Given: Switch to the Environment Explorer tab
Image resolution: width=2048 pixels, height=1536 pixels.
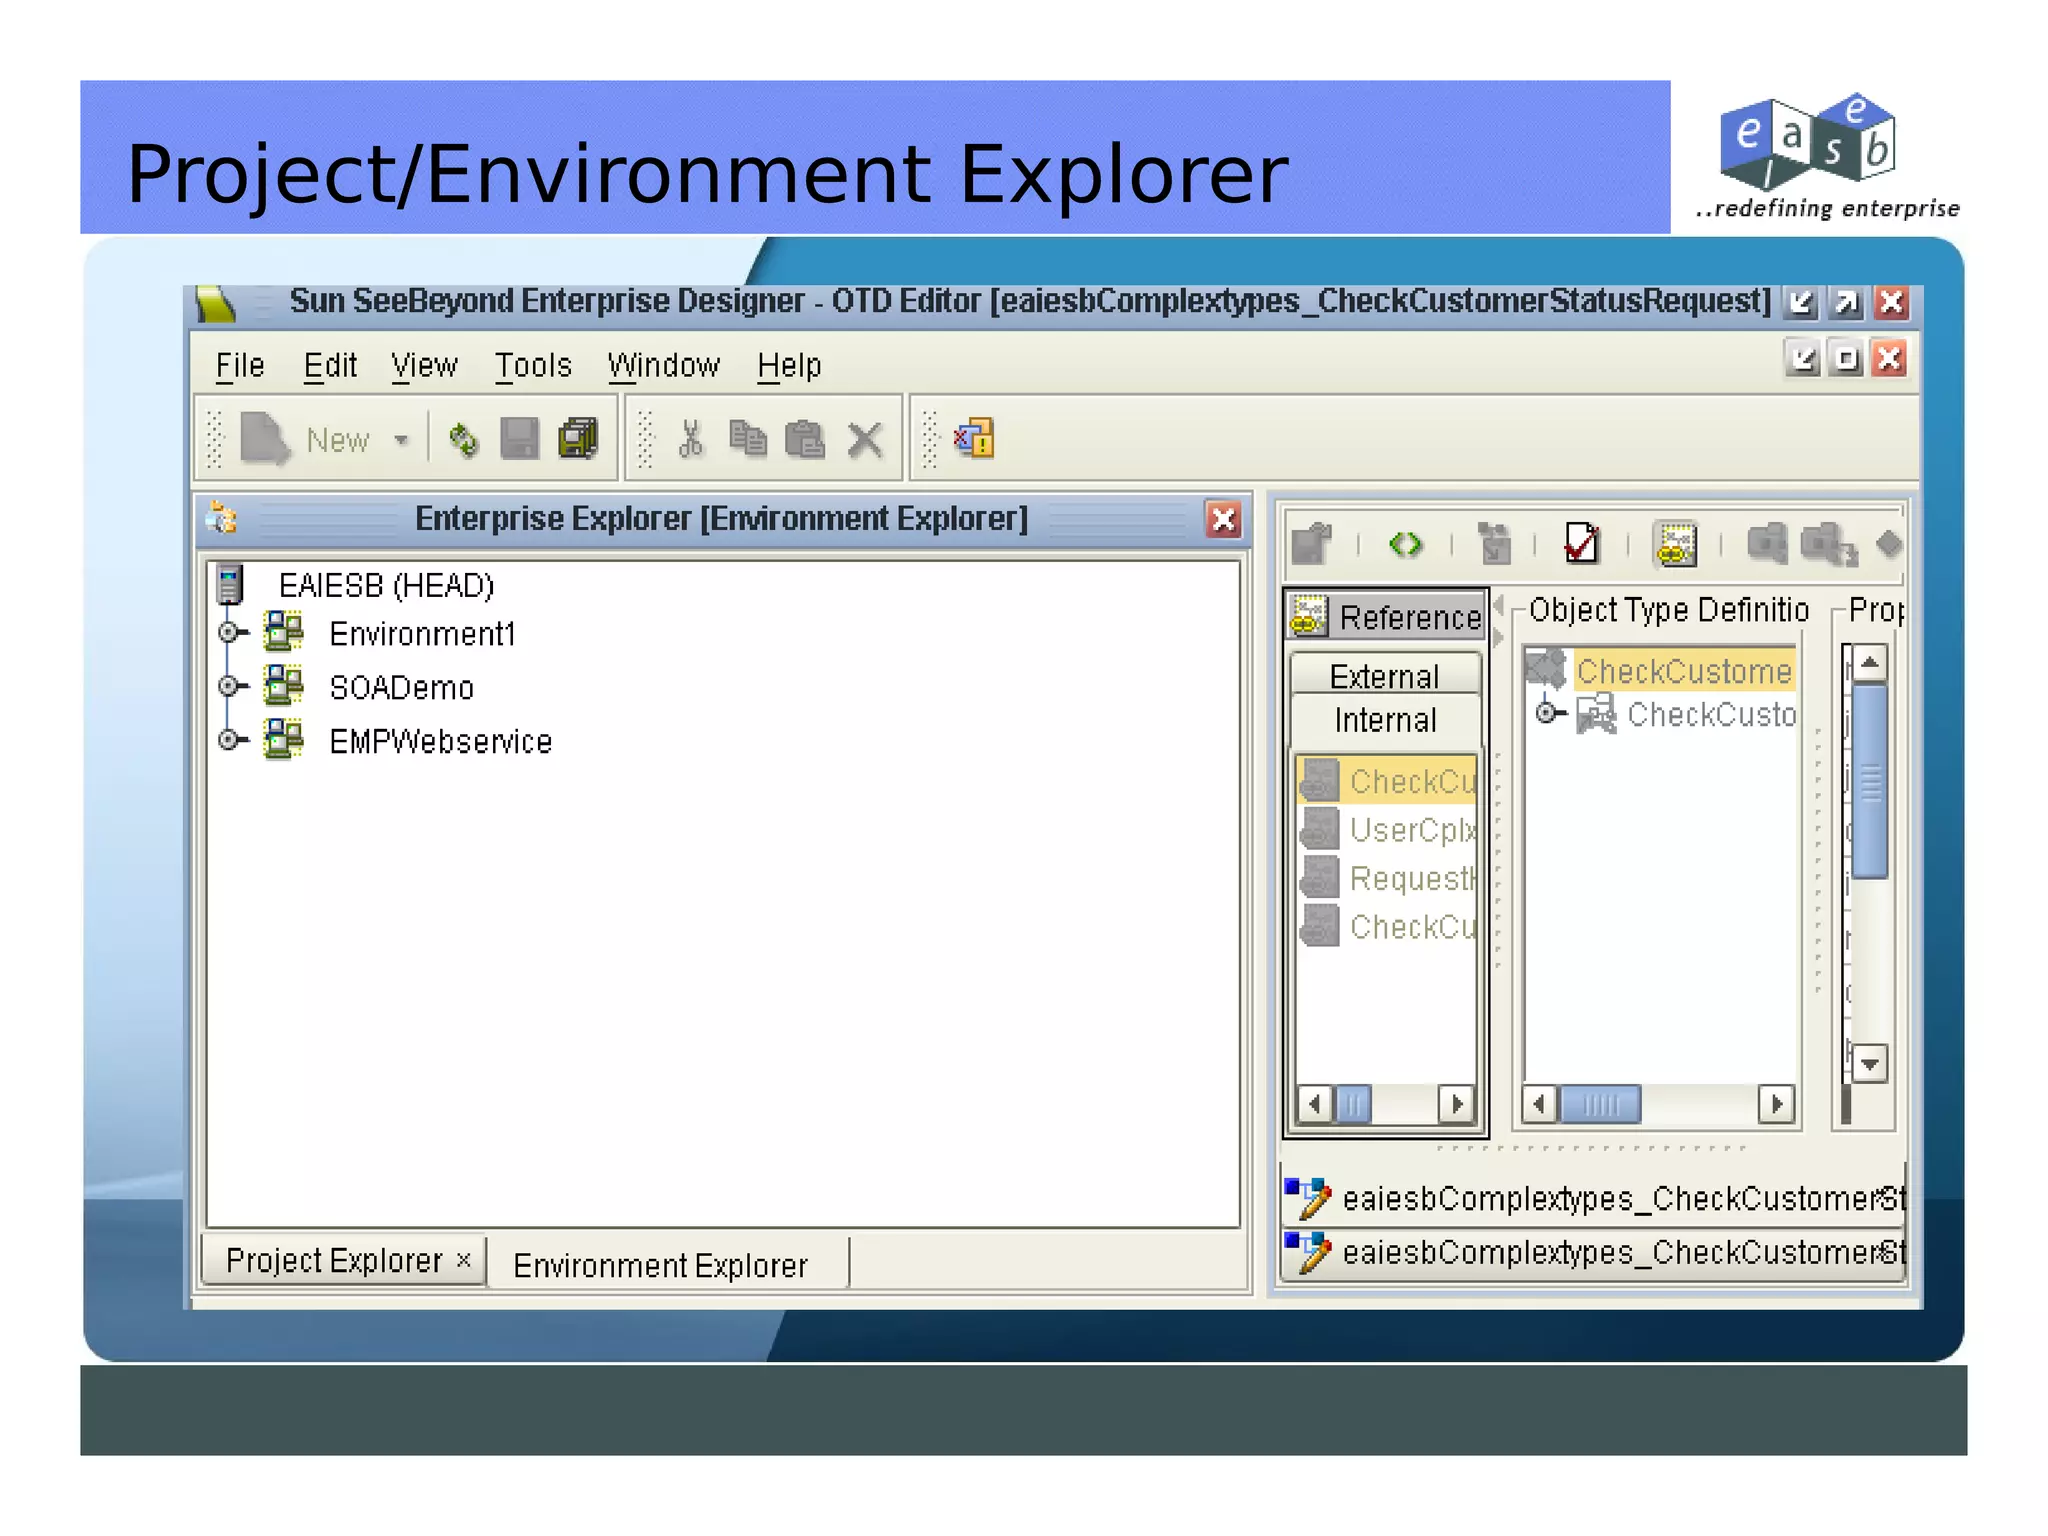Looking at the screenshot, I should pyautogui.click(x=660, y=1266).
